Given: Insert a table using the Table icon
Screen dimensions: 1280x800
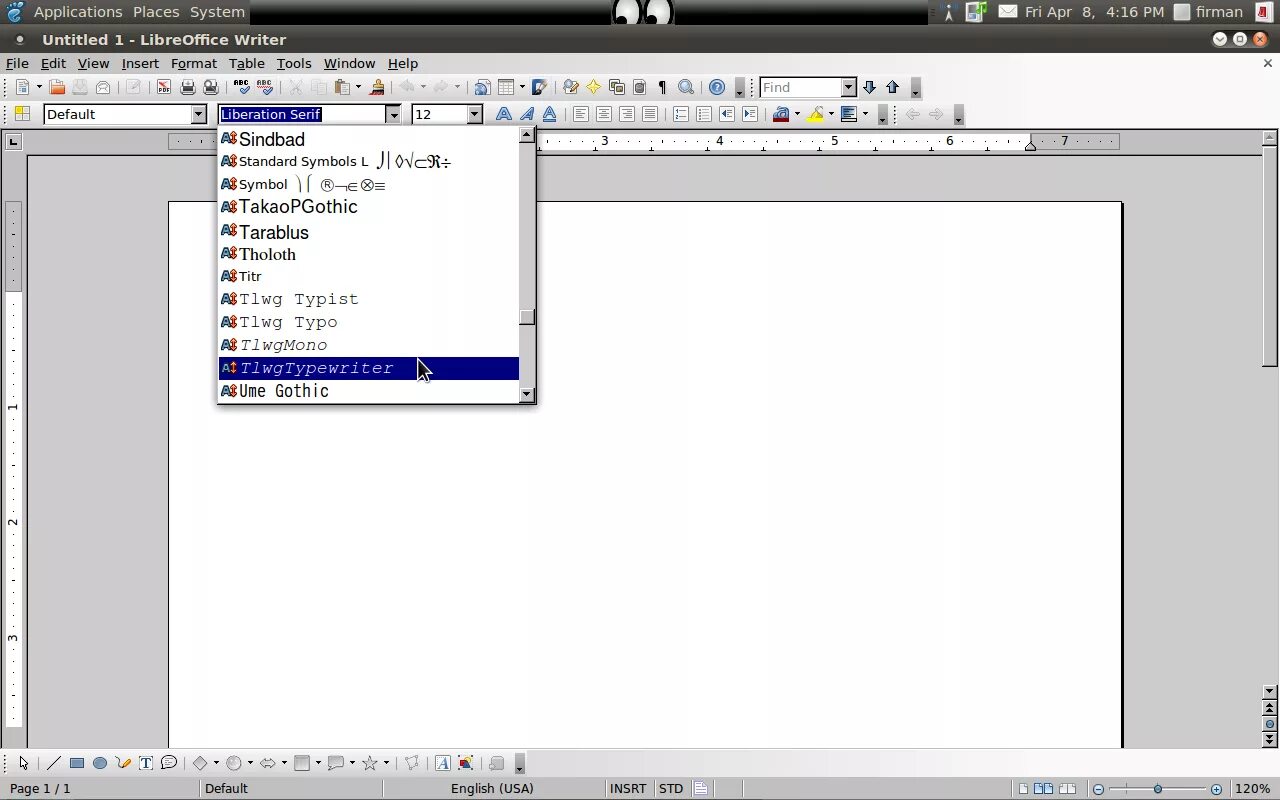Looking at the screenshot, I should (506, 87).
